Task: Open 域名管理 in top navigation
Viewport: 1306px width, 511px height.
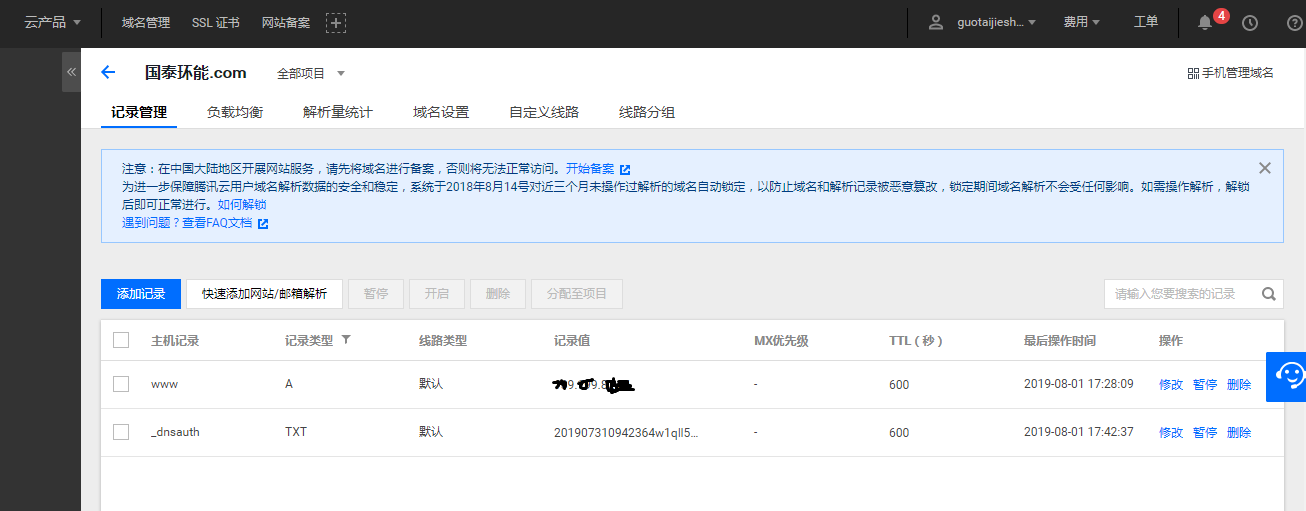Action: tap(146, 22)
